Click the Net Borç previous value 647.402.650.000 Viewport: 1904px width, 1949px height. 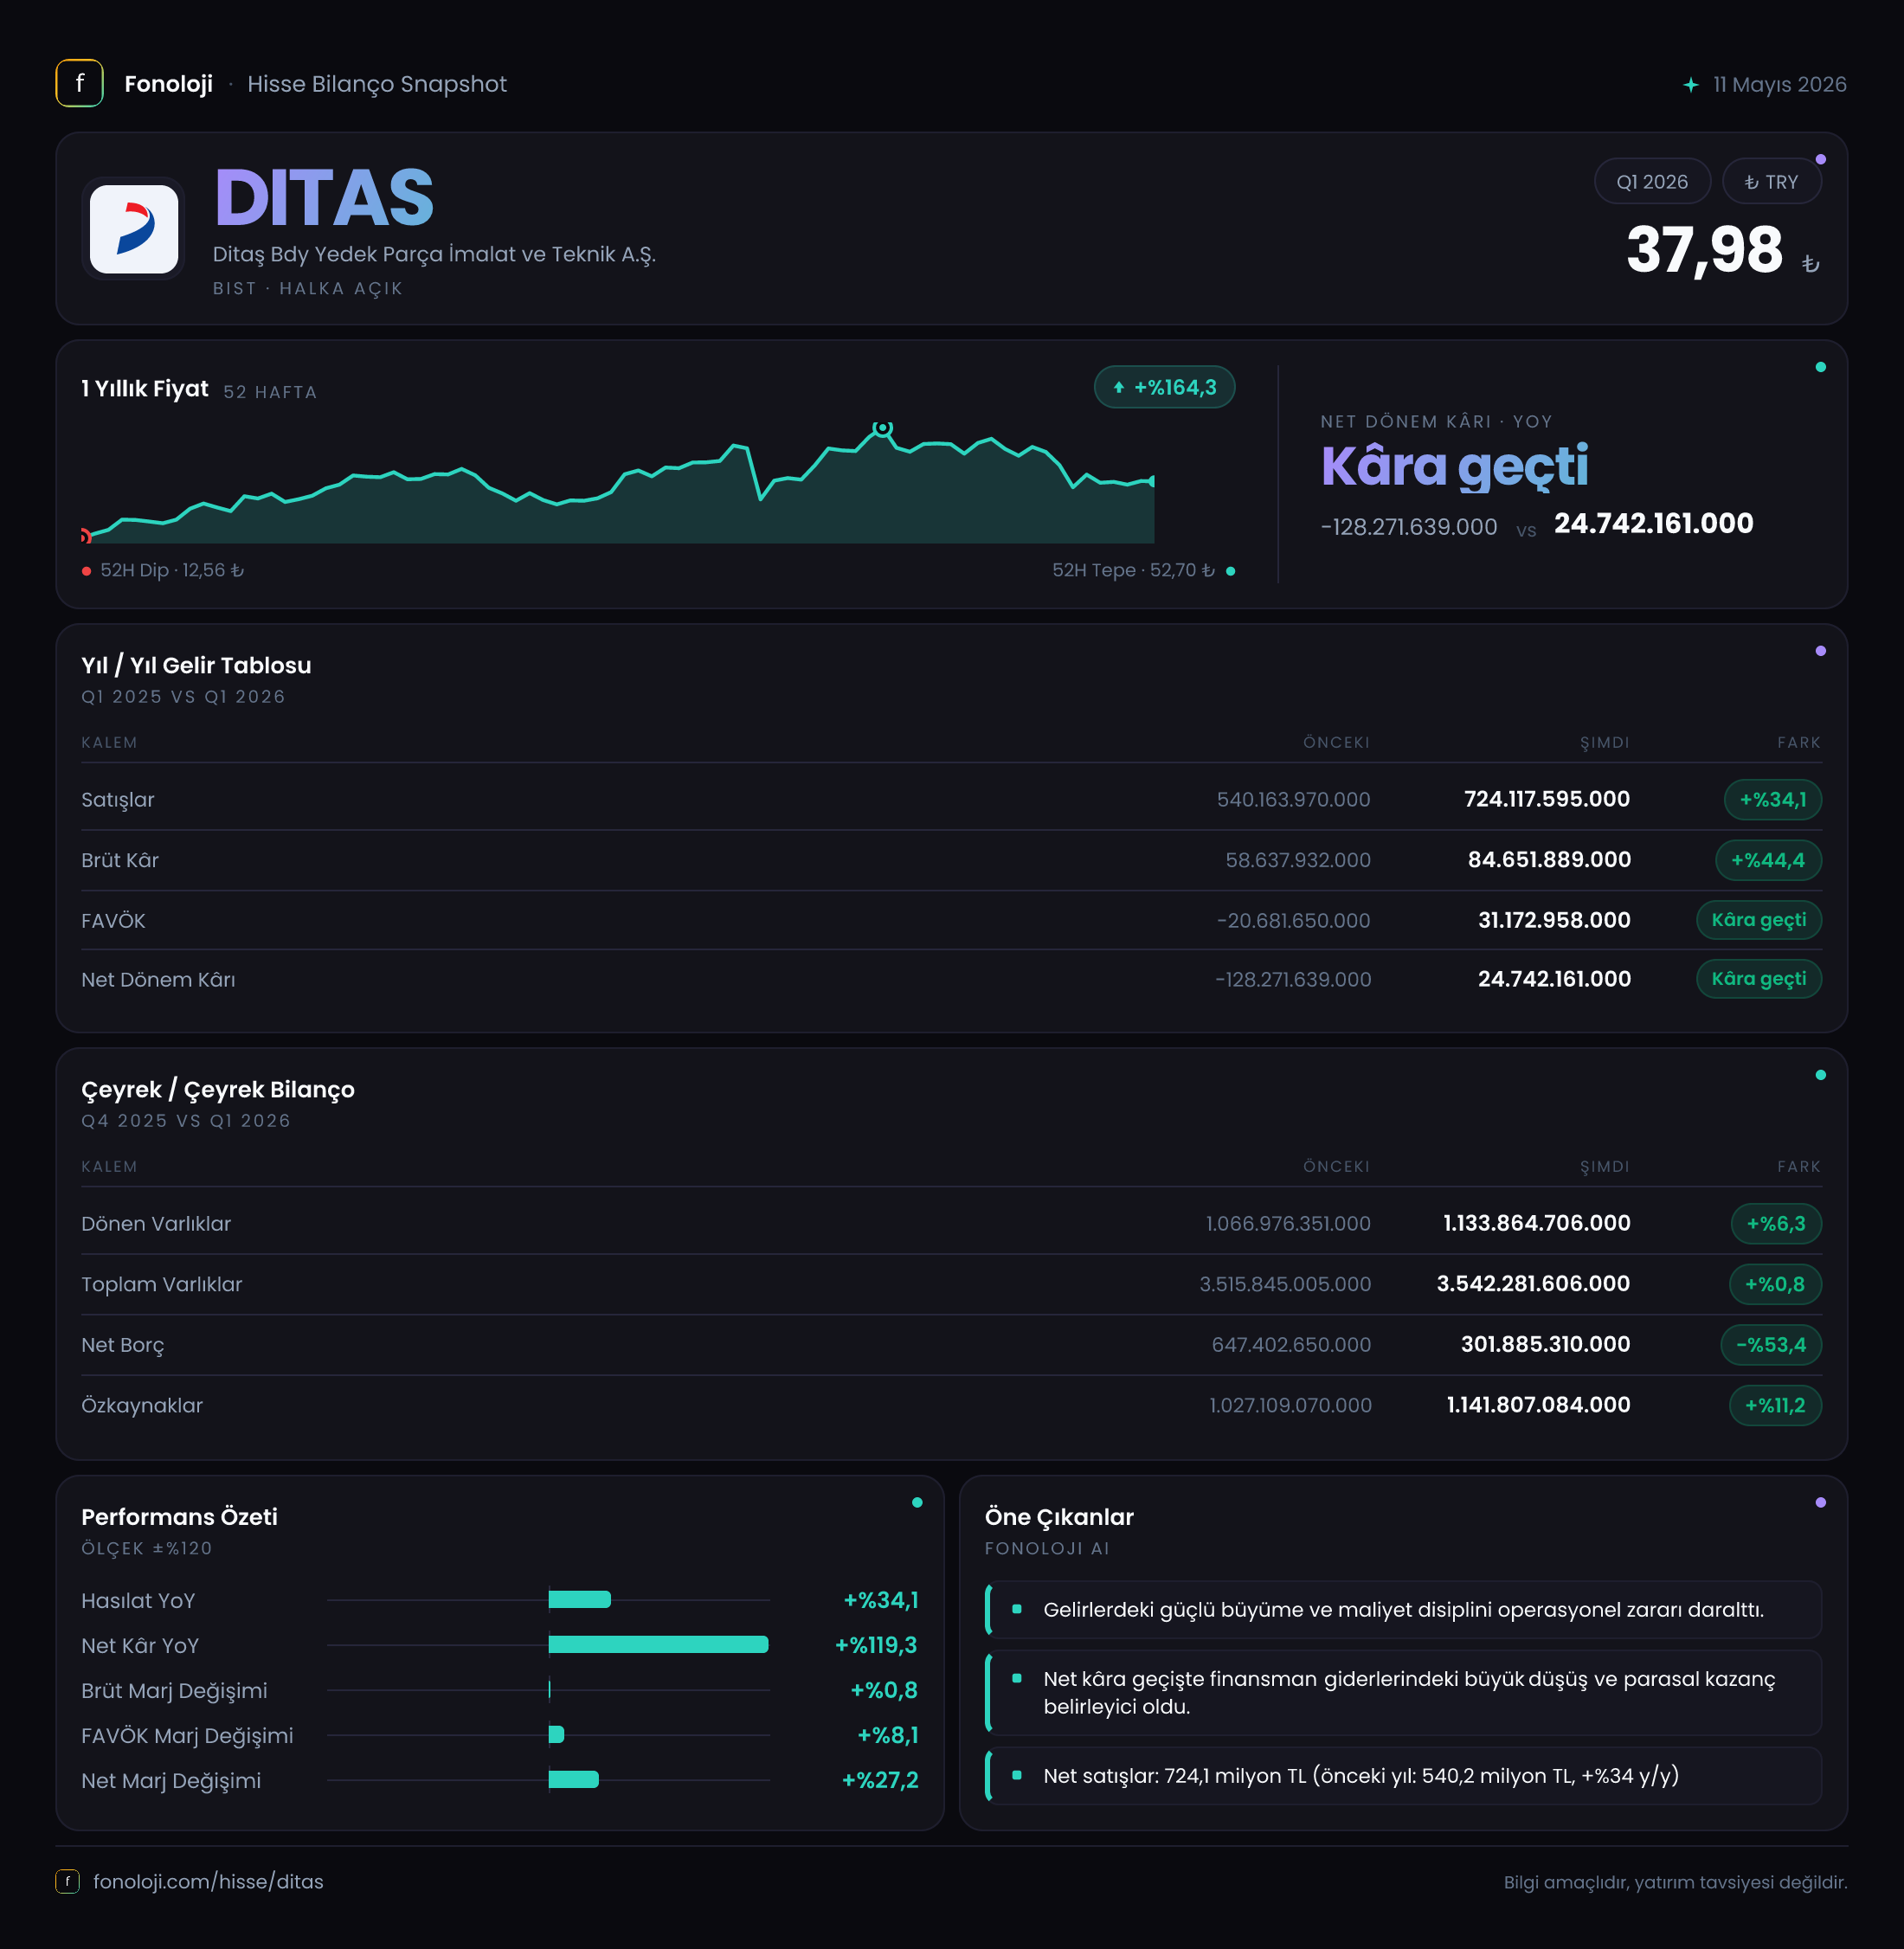[1291, 1345]
